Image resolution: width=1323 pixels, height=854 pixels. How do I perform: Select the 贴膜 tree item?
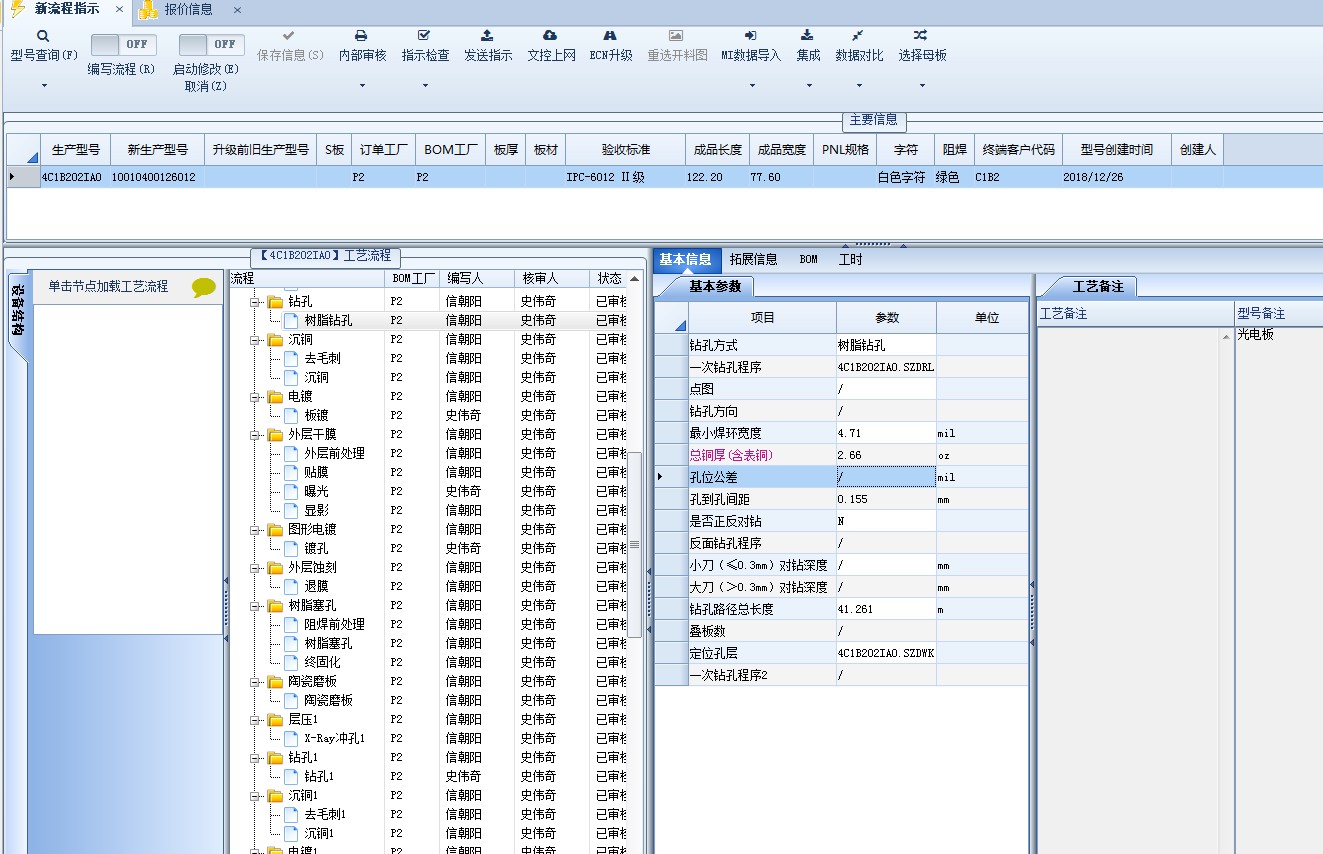pyautogui.click(x=316, y=473)
